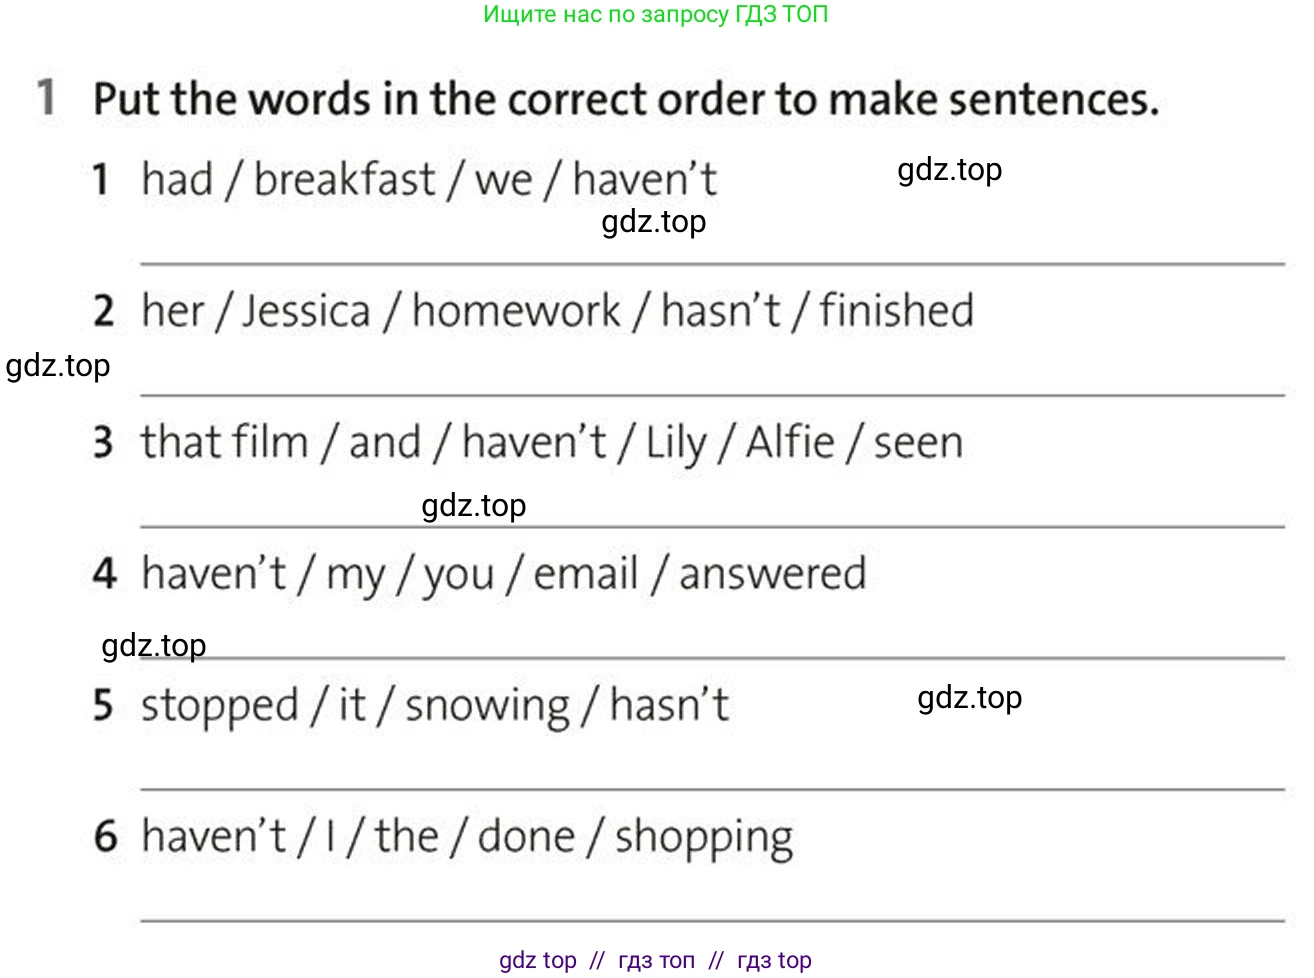Click the word 'homework' in sentence 2
The width and height of the screenshot is (1314, 978).
click(516, 311)
